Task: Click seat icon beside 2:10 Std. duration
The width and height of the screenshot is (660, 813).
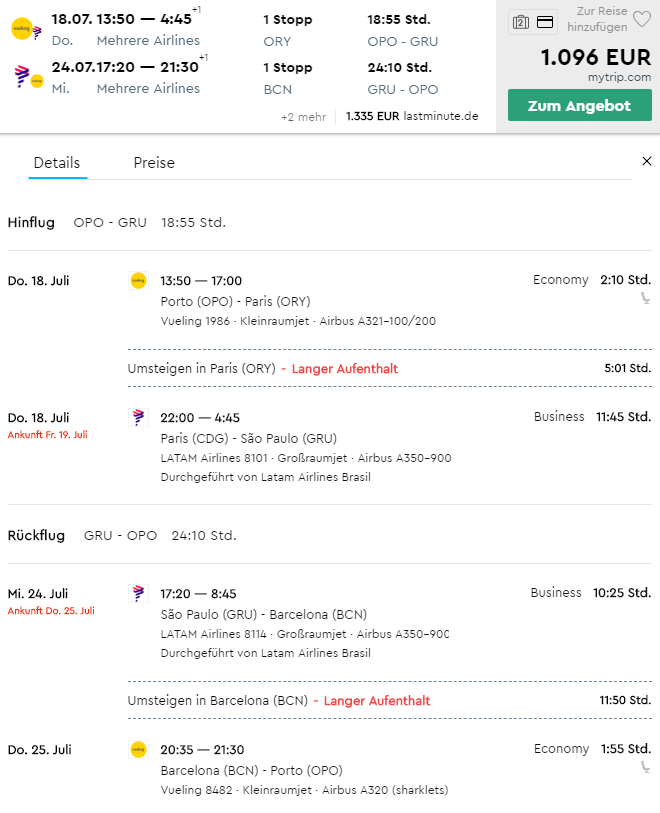Action: pos(645,298)
